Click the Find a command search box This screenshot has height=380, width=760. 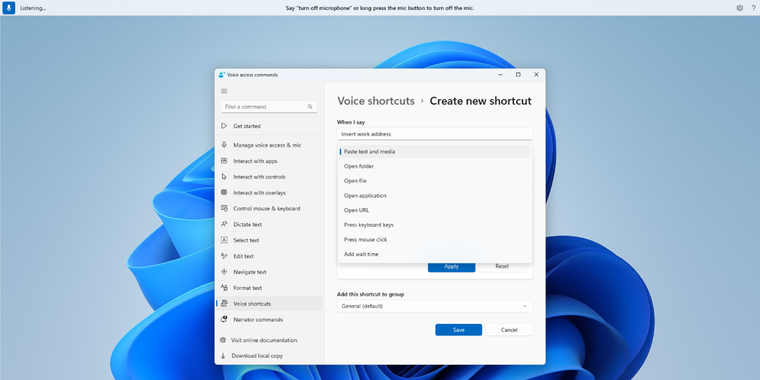[269, 107]
